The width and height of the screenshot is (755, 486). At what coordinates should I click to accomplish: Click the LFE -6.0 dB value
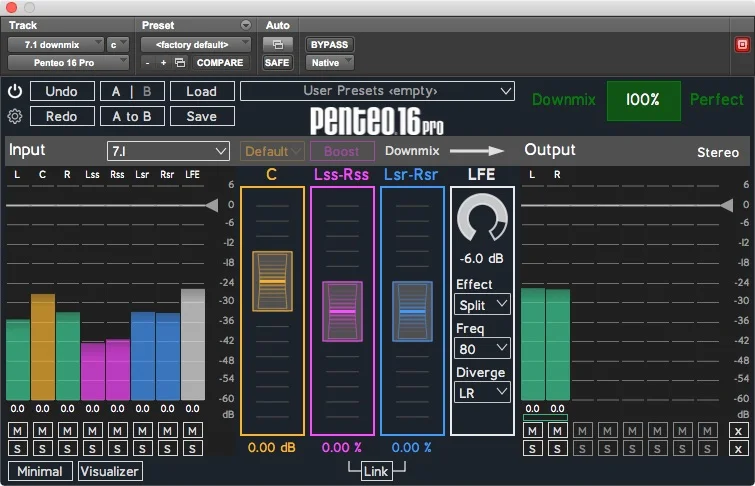[482, 259]
